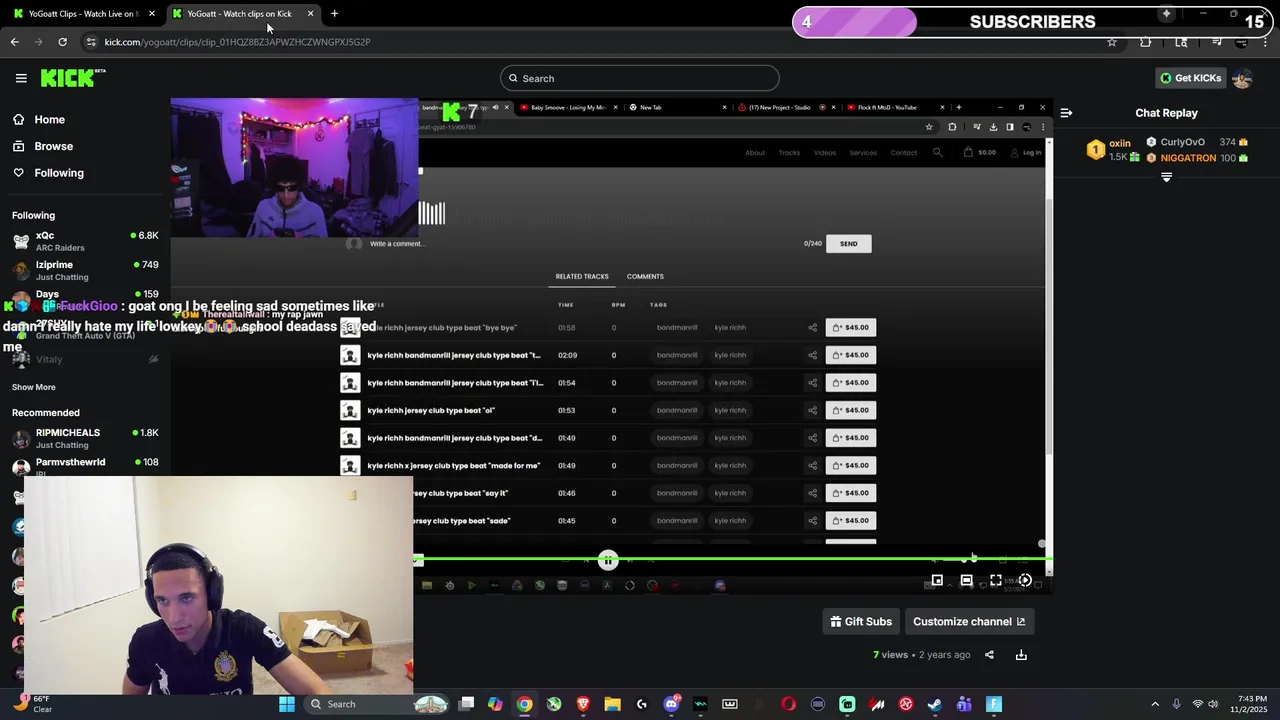Go back in Chrome
Image resolution: width=1280 pixels, height=720 pixels.
[x=14, y=42]
